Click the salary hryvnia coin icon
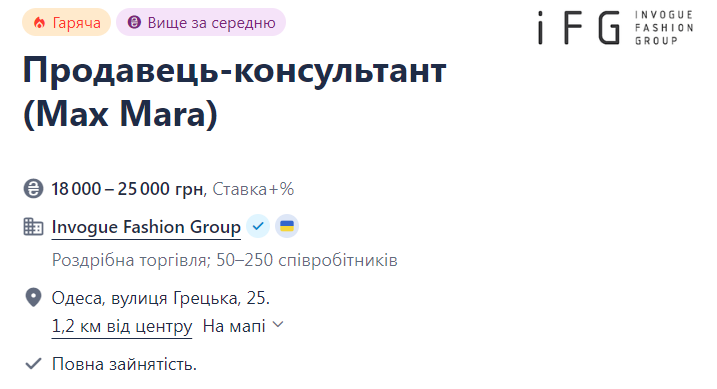 click(33, 188)
